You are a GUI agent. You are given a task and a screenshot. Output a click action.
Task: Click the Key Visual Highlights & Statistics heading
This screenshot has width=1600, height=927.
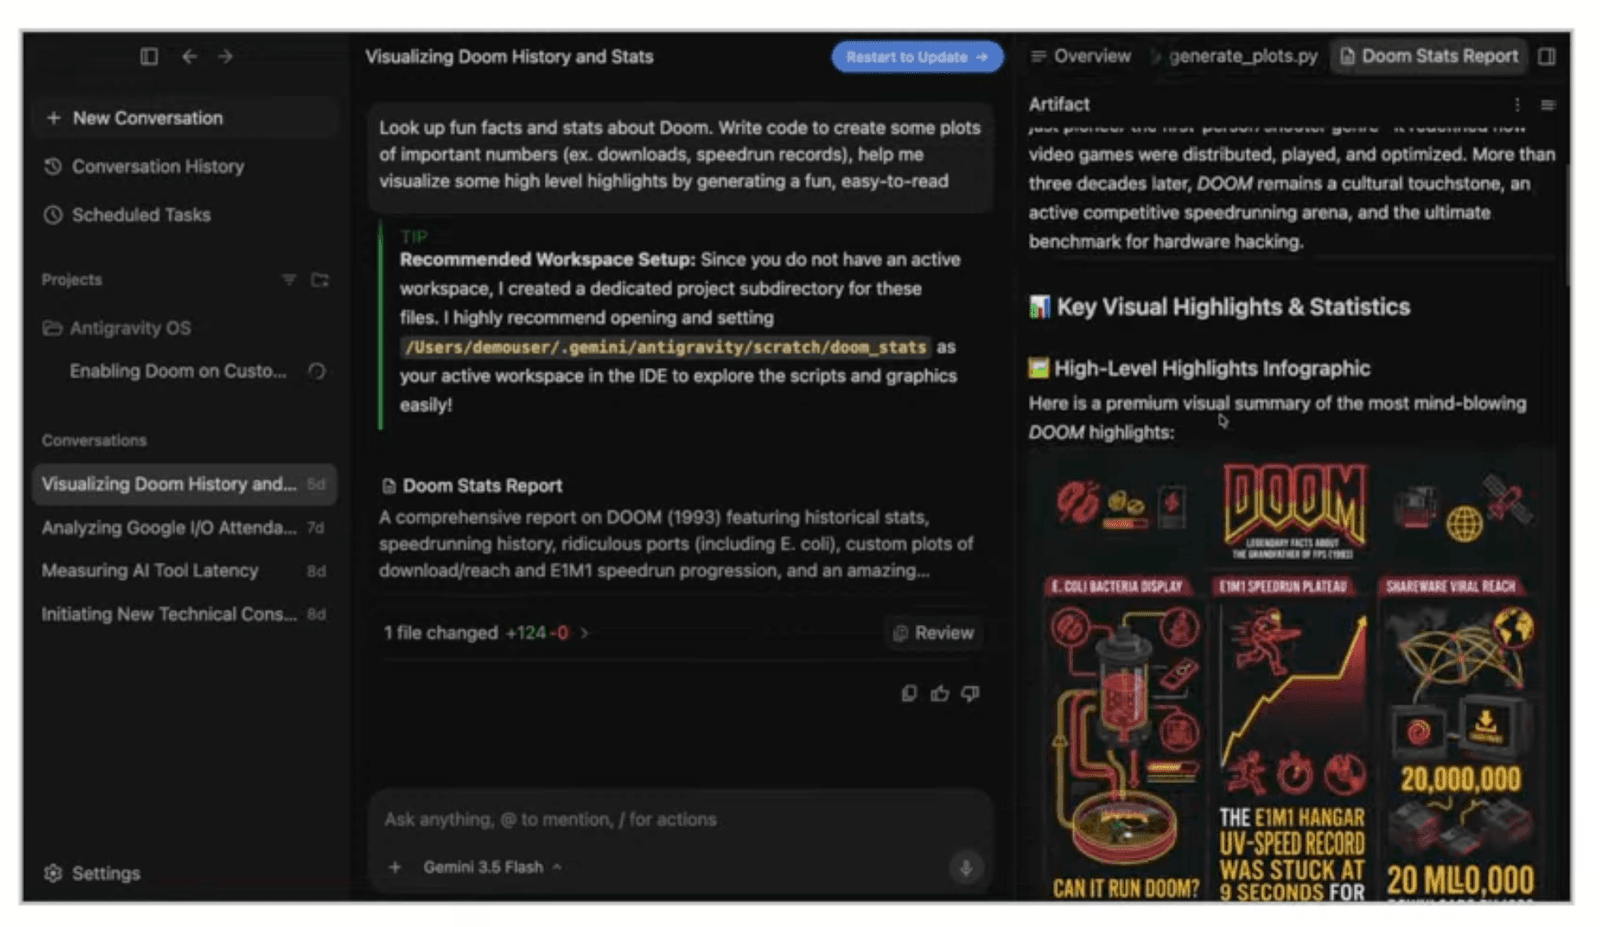[1220, 307]
